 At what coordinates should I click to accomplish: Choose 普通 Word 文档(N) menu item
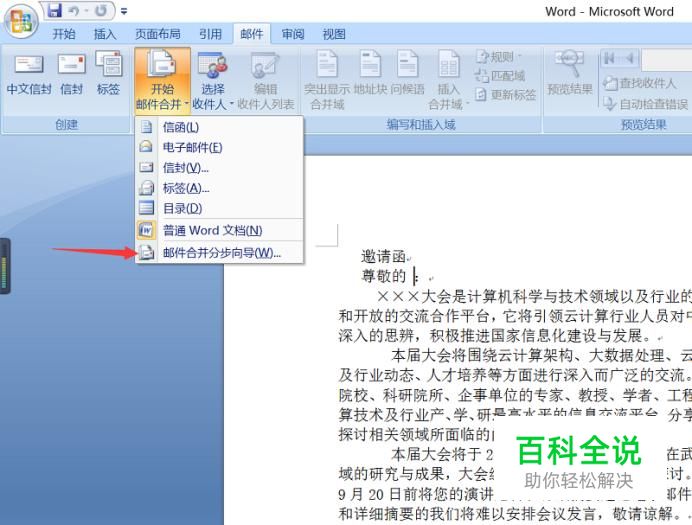(x=219, y=230)
